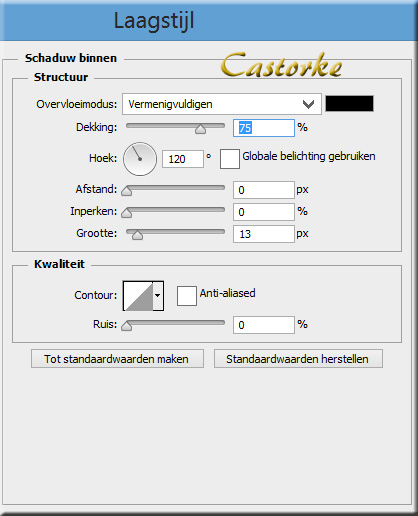Select the Afstand pixel input field

pyautogui.click(x=264, y=190)
